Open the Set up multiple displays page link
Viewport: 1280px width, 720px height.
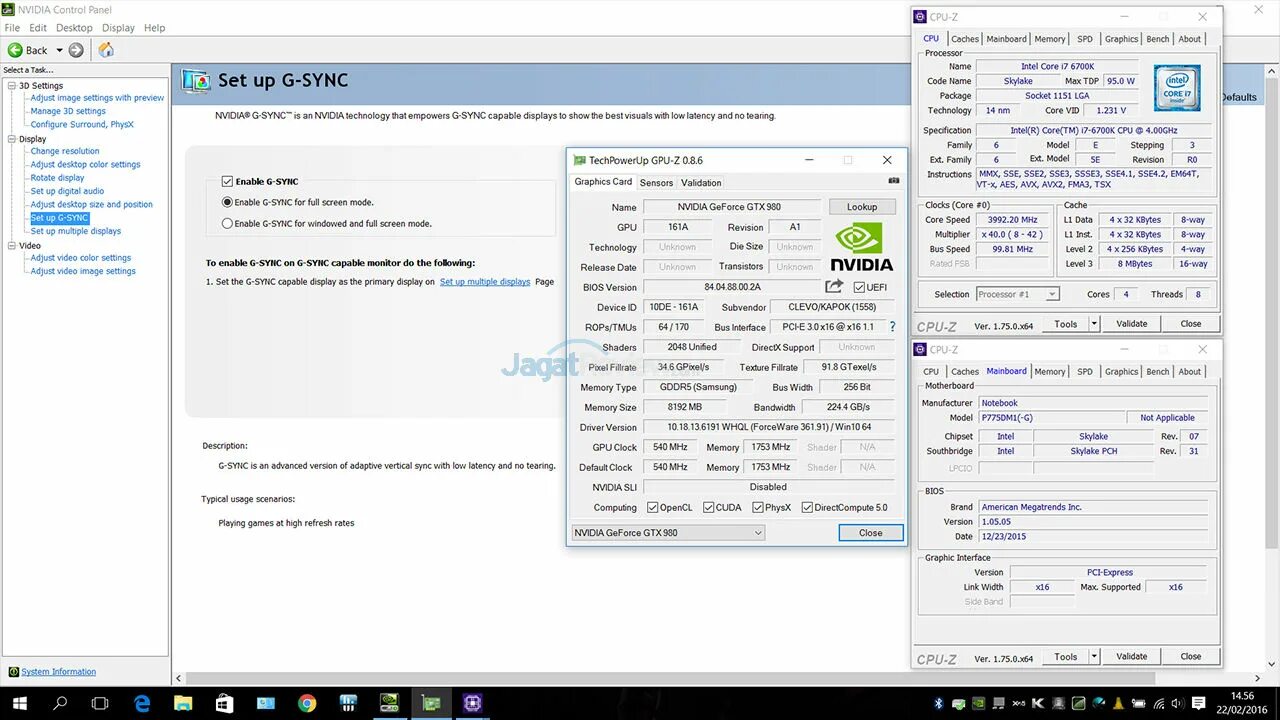(485, 282)
